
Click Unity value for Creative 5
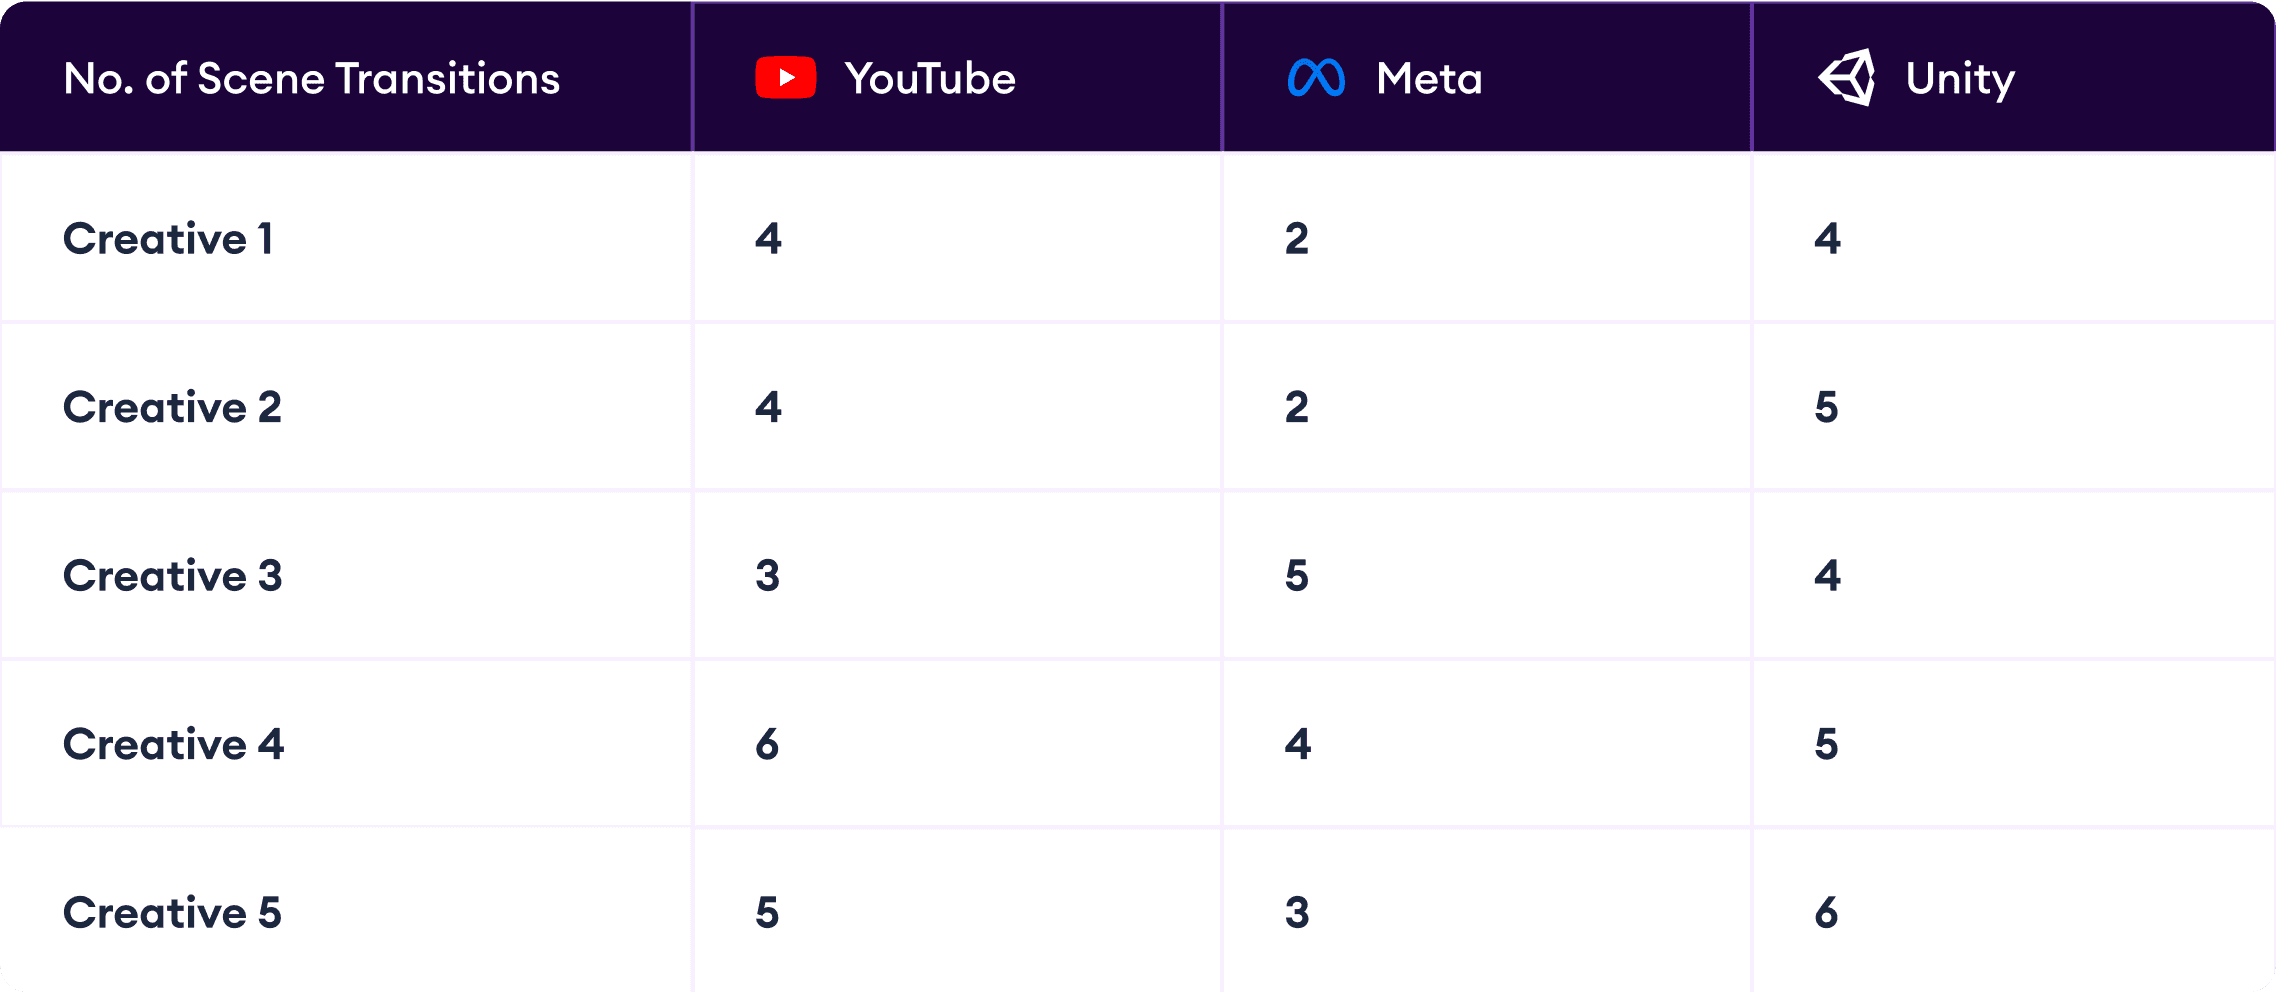coord(1827,913)
